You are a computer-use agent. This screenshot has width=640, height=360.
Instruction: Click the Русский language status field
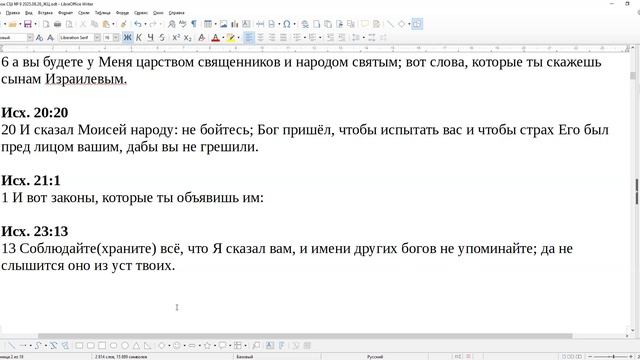click(375, 357)
